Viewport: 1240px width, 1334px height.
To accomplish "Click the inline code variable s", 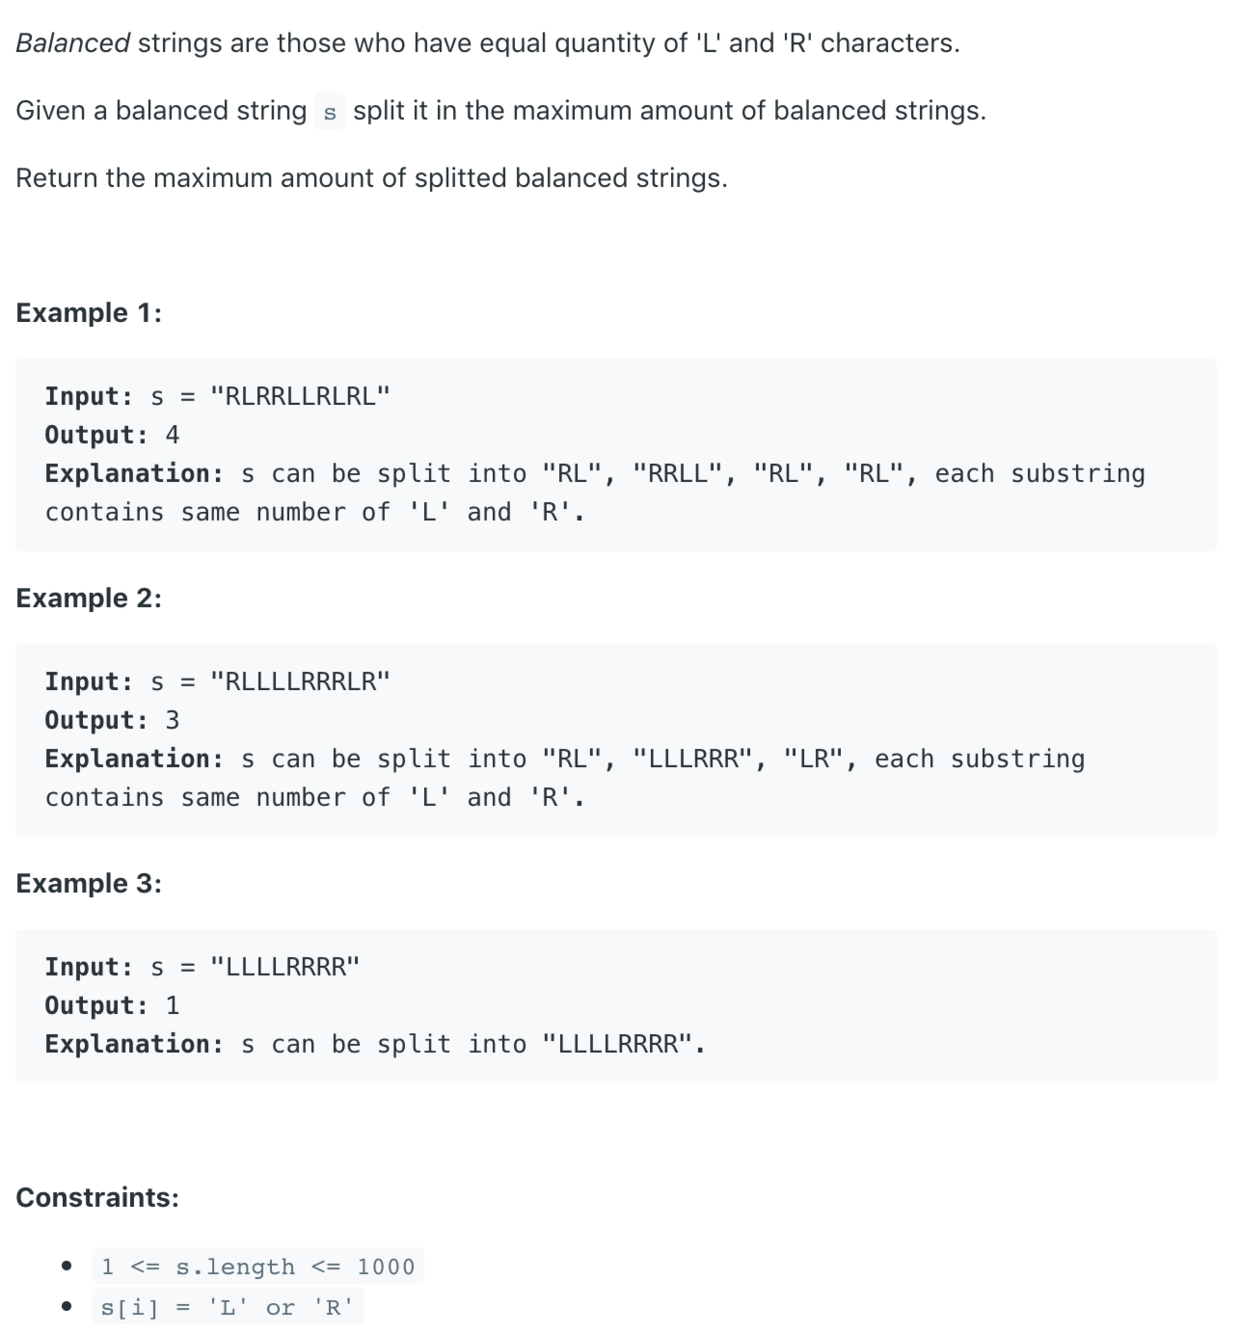I will 330,111.
